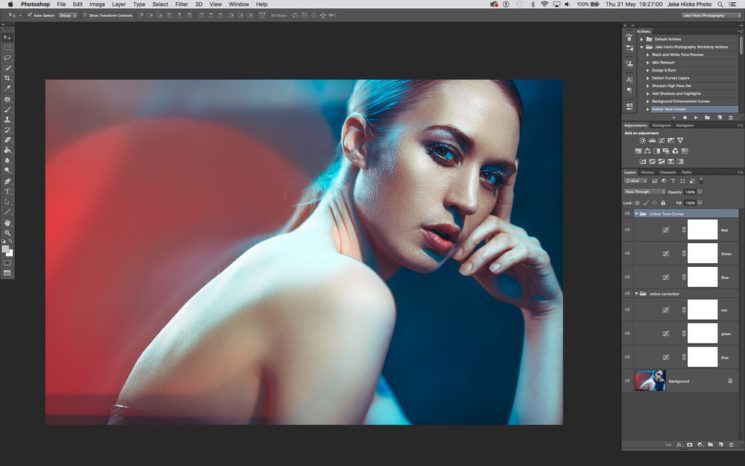Add a Photo Filter adjustment
This screenshot has height=466, width=745.
tap(666, 151)
